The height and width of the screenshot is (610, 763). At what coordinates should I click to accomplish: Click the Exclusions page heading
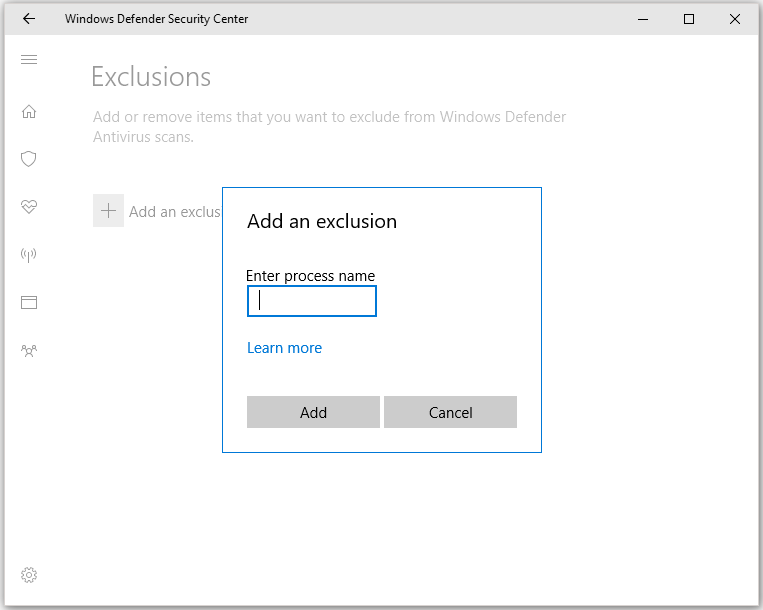coord(151,77)
